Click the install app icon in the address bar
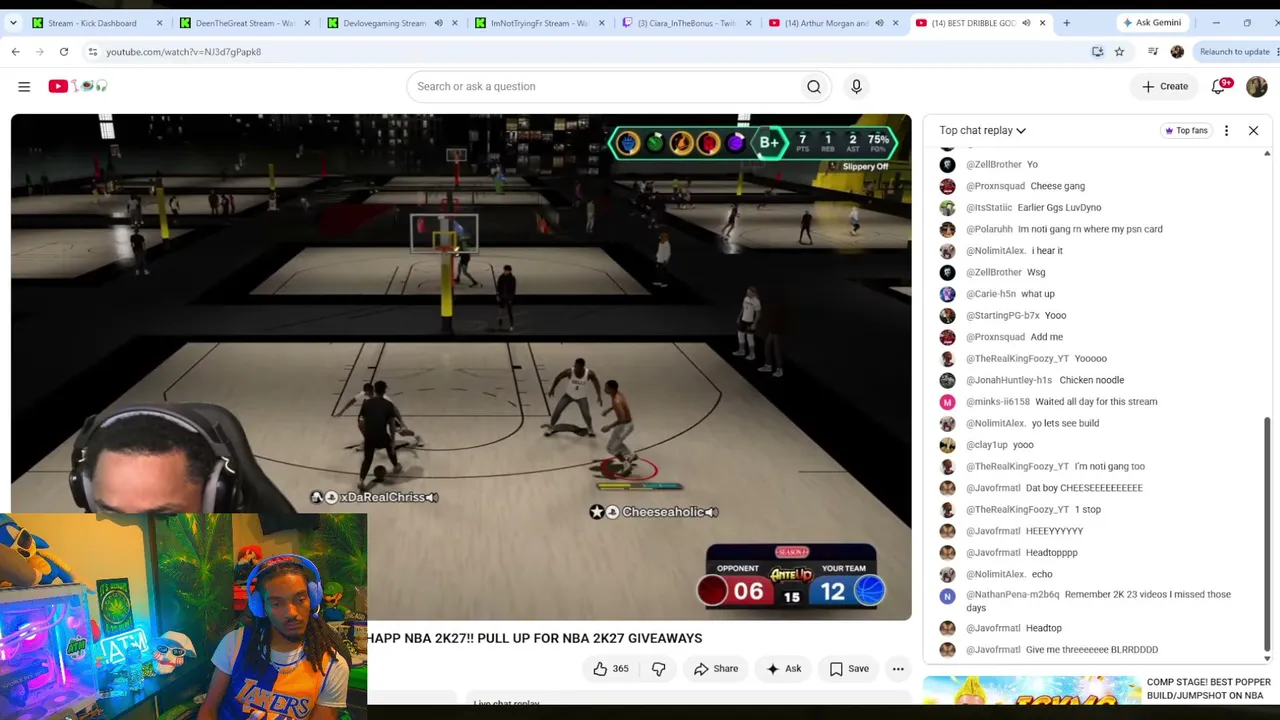The image size is (1280, 720). (x=1098, y=52)
